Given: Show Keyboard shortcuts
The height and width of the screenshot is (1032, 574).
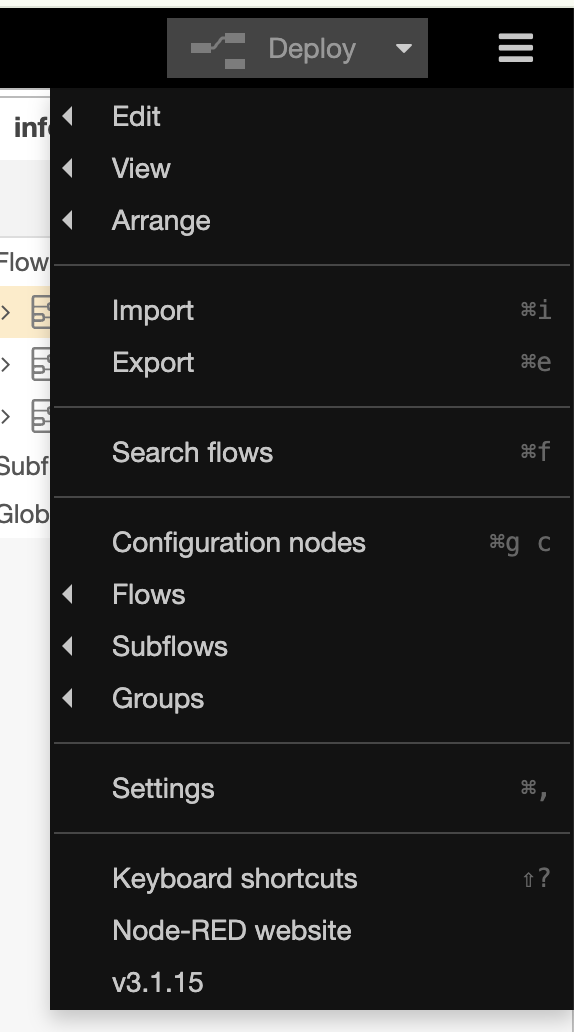Looking at the screenshot, I should (x=311, y=879).
